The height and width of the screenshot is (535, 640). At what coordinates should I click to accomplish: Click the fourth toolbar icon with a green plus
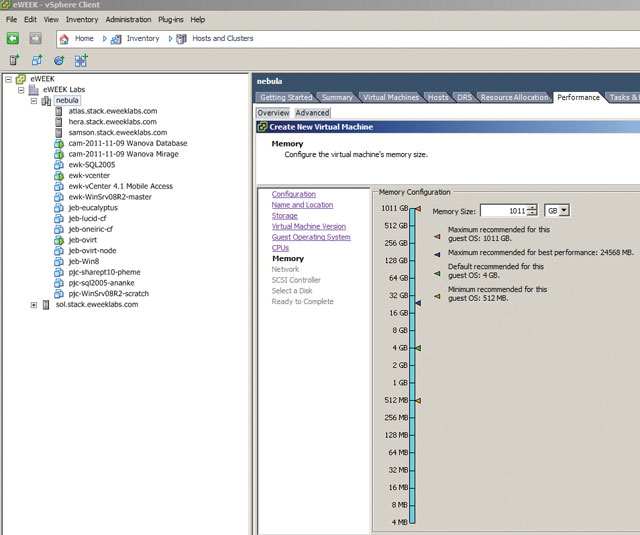click(81, 60)
